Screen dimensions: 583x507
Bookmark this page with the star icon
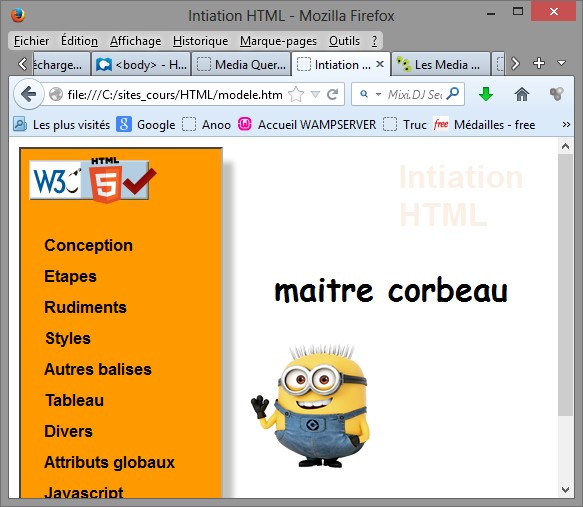click(x=296, y=94)
